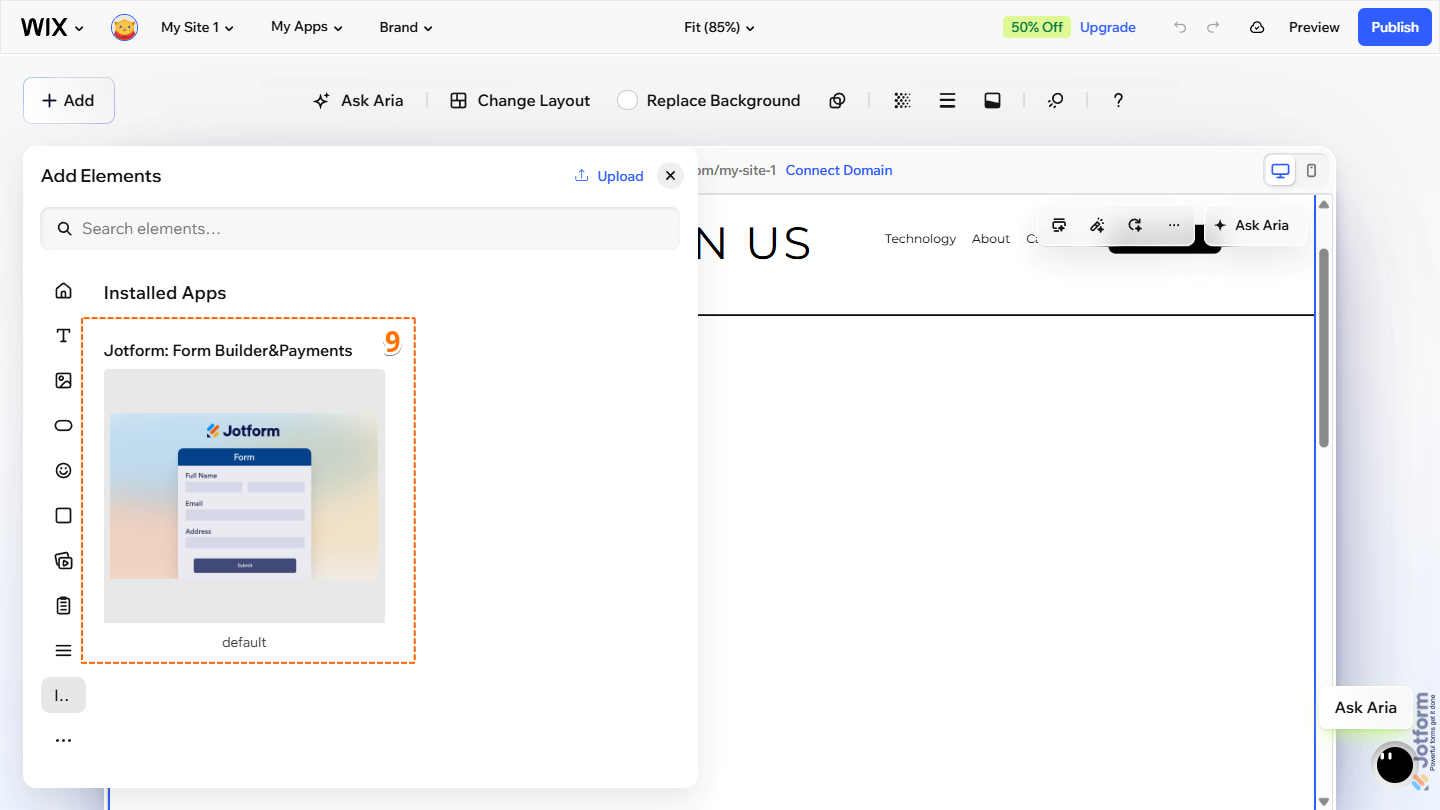
Task: Click the Installed Apps heading
Action: 165,293
